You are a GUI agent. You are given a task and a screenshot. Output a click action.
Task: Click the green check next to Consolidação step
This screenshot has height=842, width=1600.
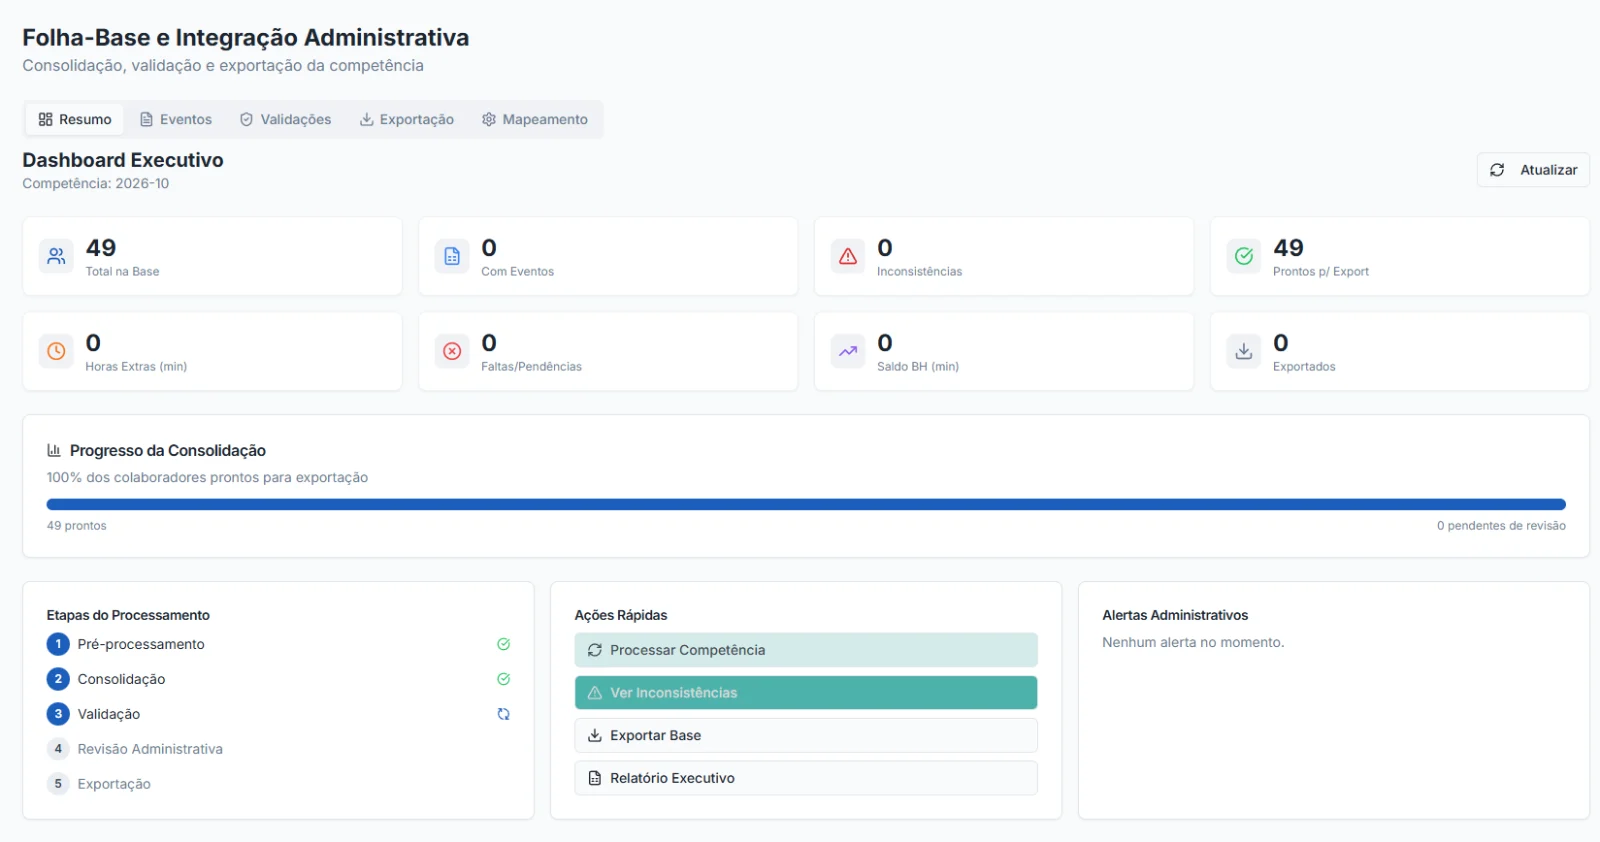click(x=504, y=679)
